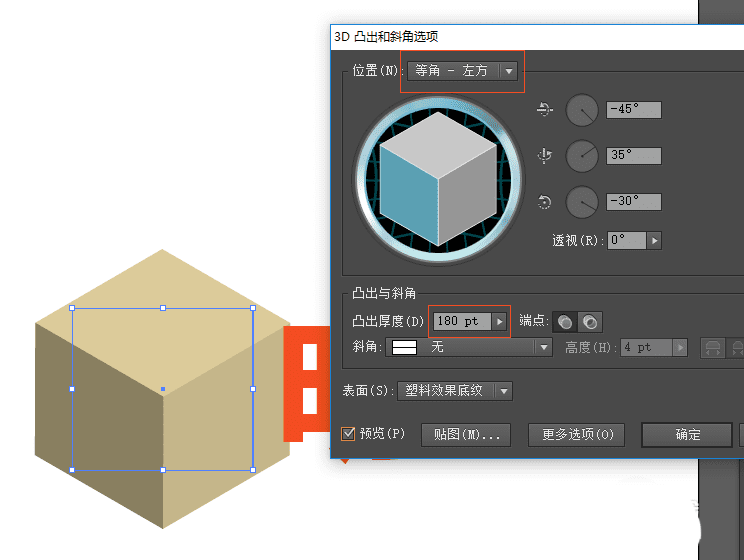The height and width of the screenshot is (560, 744).
Task: Turn on solid cap 端点 button
Action: pyautogui.click(x=565, y=322)
